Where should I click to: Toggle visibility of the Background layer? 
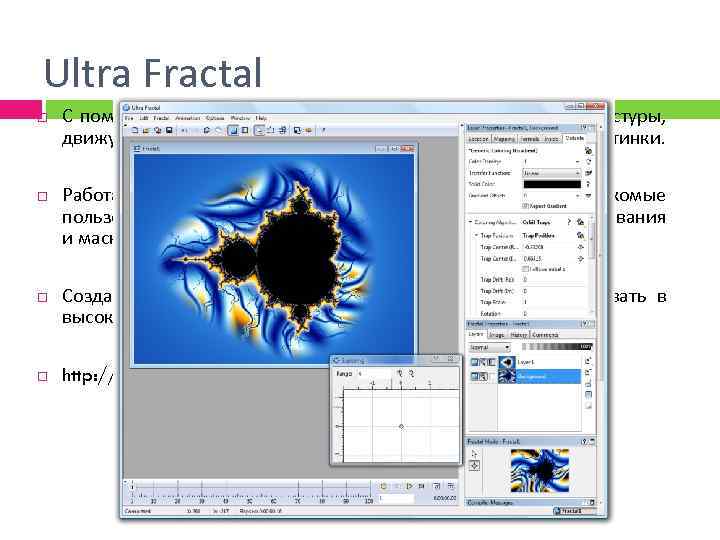click(x=475, y=377)
